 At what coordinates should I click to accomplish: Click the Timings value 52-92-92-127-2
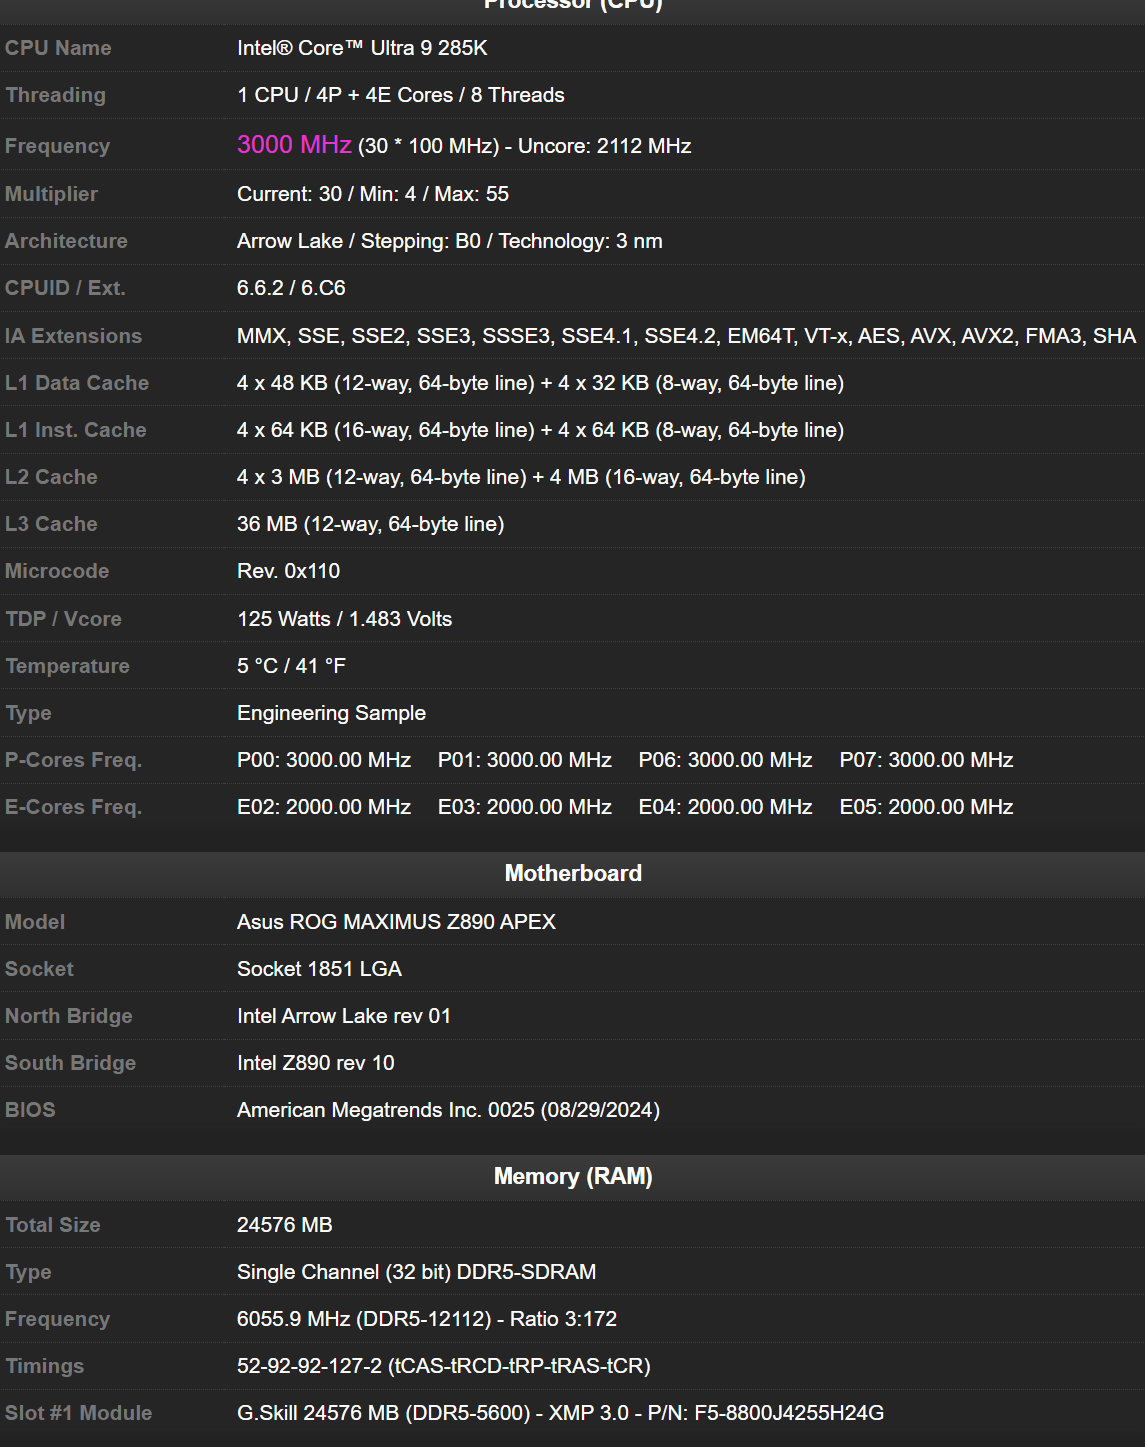pyautogui.click(x=444, y=1366)
